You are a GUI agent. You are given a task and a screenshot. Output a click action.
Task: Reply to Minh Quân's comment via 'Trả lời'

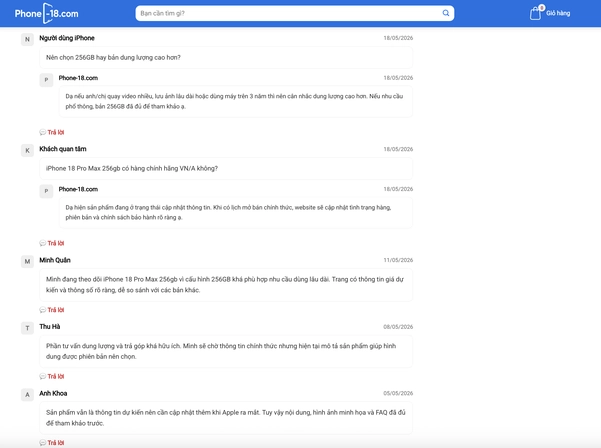click(x=52, y=310)
